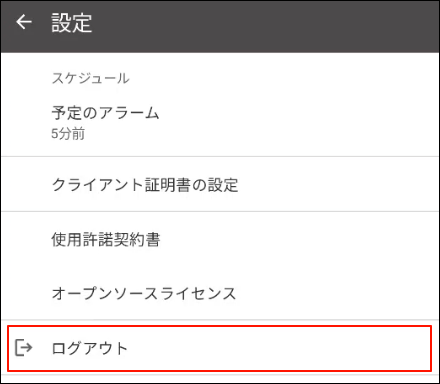
Task: Click the row area right of クライアント証明書の設定
Action: point(338,185)
